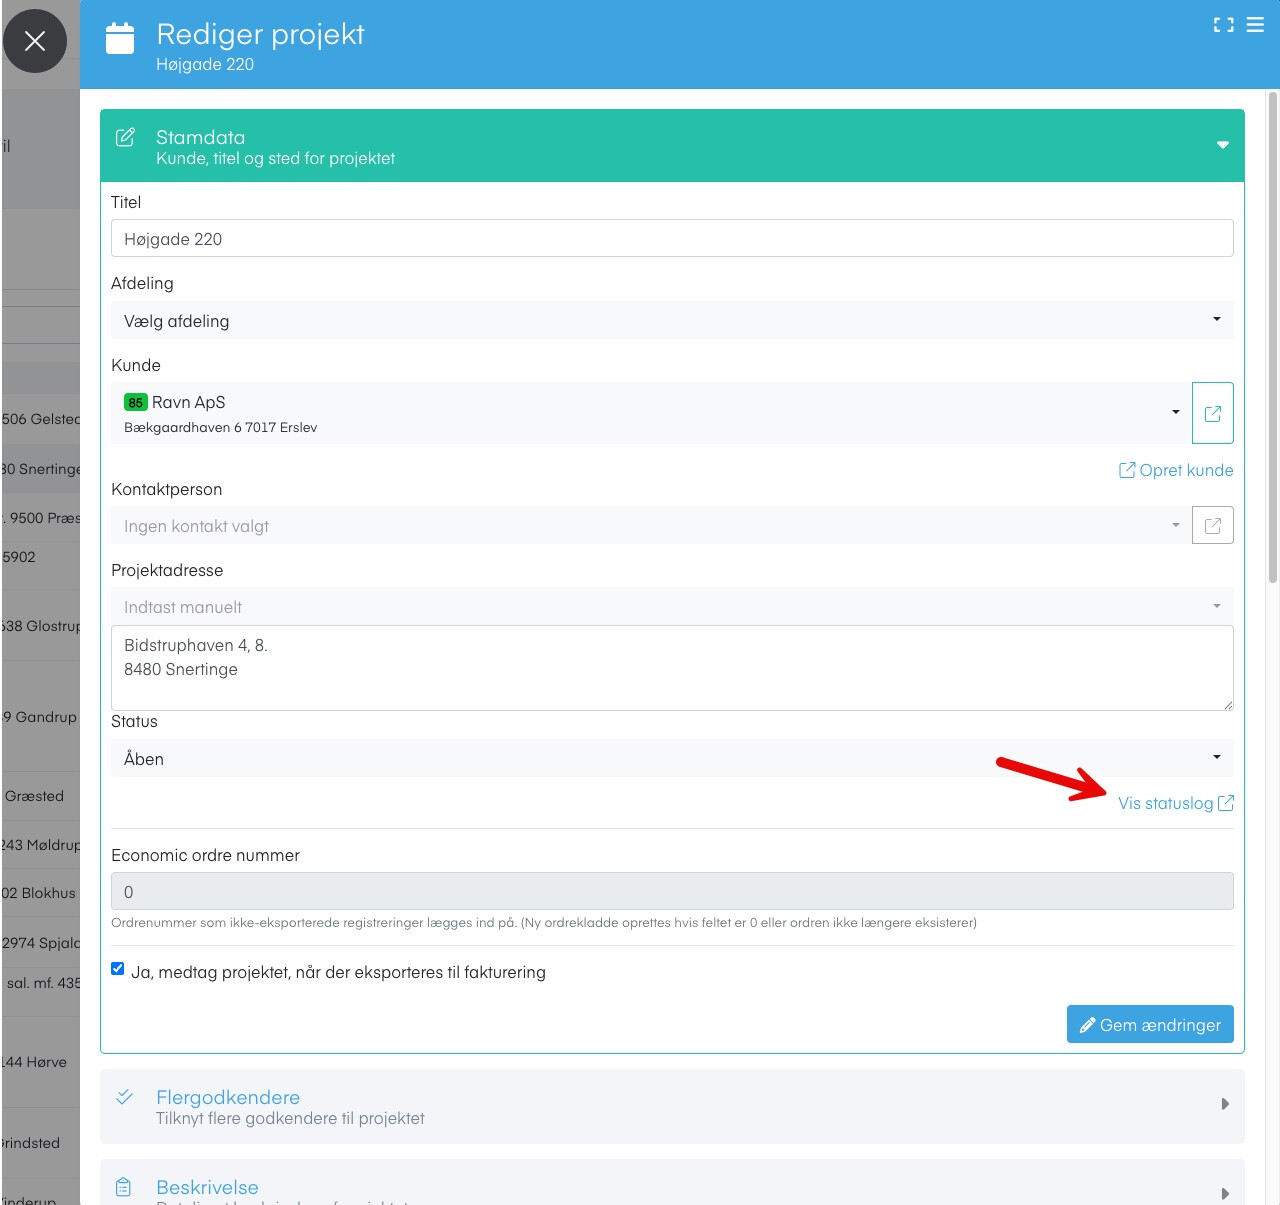
Task: Open customer Ravn ApS in new window icon
Action: pyautogui.click(x=1212, y=413)
